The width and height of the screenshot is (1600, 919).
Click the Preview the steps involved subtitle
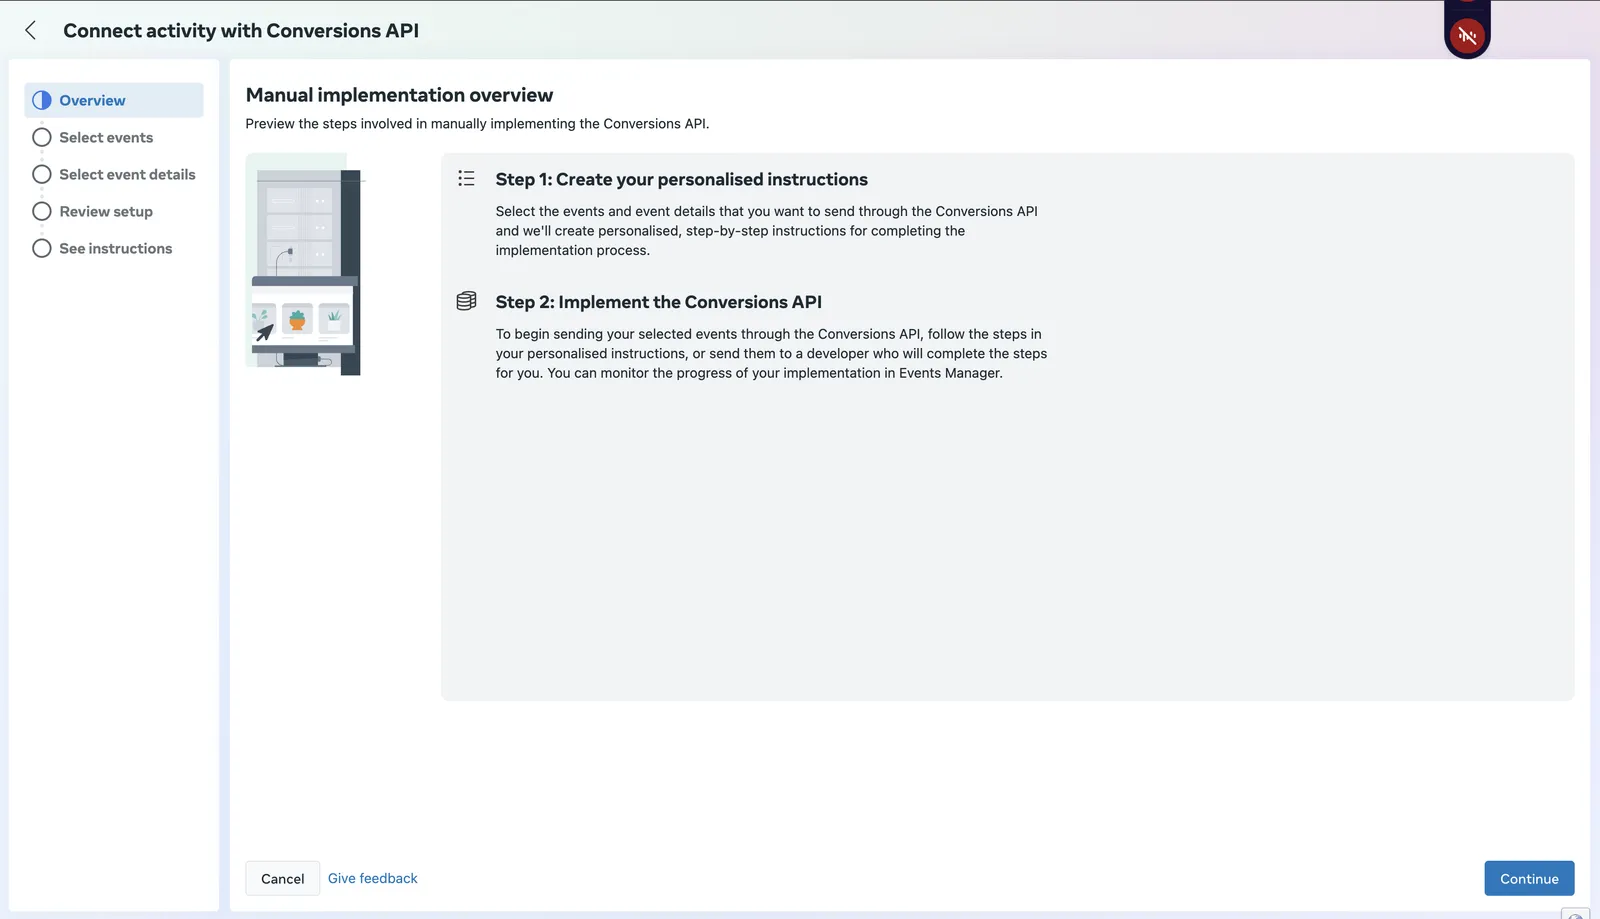tap(477, 124)
